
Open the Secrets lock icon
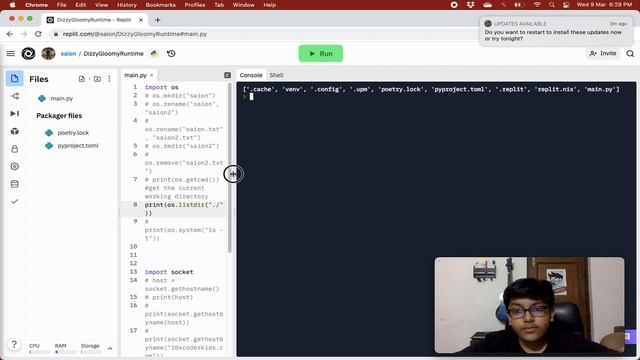tap(15, 149)
